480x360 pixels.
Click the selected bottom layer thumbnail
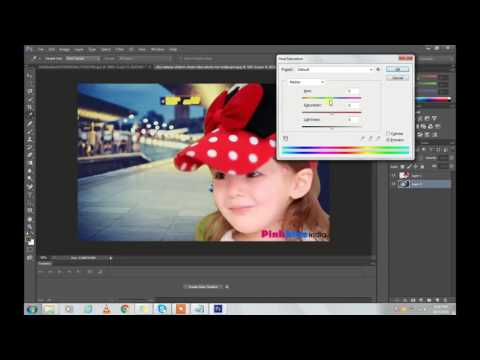click(x=404, y=184)
